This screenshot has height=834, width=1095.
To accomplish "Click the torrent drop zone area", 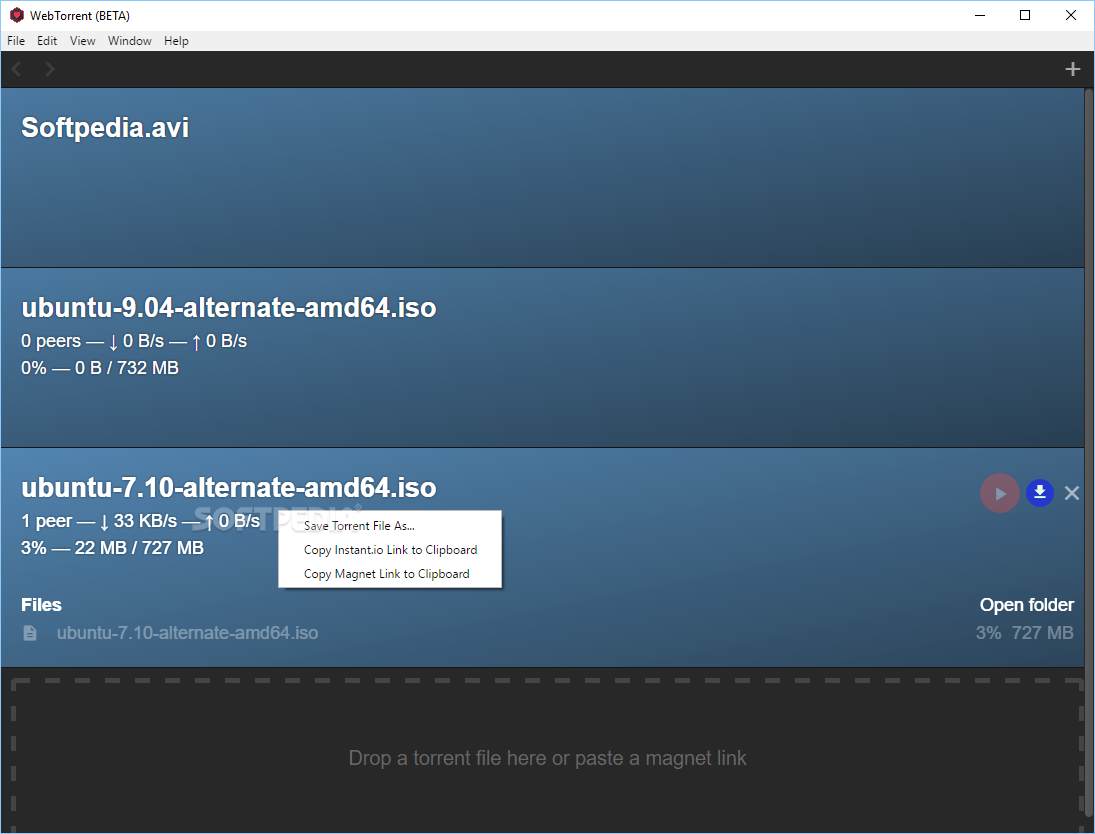I will (548, 756).
